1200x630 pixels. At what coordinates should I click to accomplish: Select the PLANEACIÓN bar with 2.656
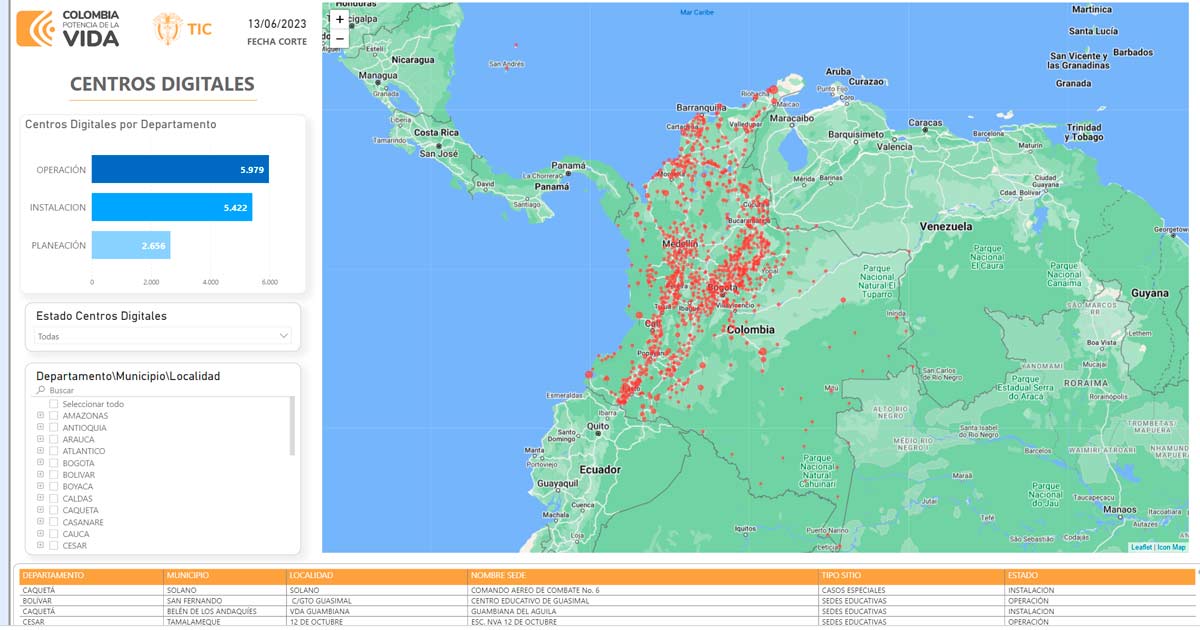click(131, 245)
